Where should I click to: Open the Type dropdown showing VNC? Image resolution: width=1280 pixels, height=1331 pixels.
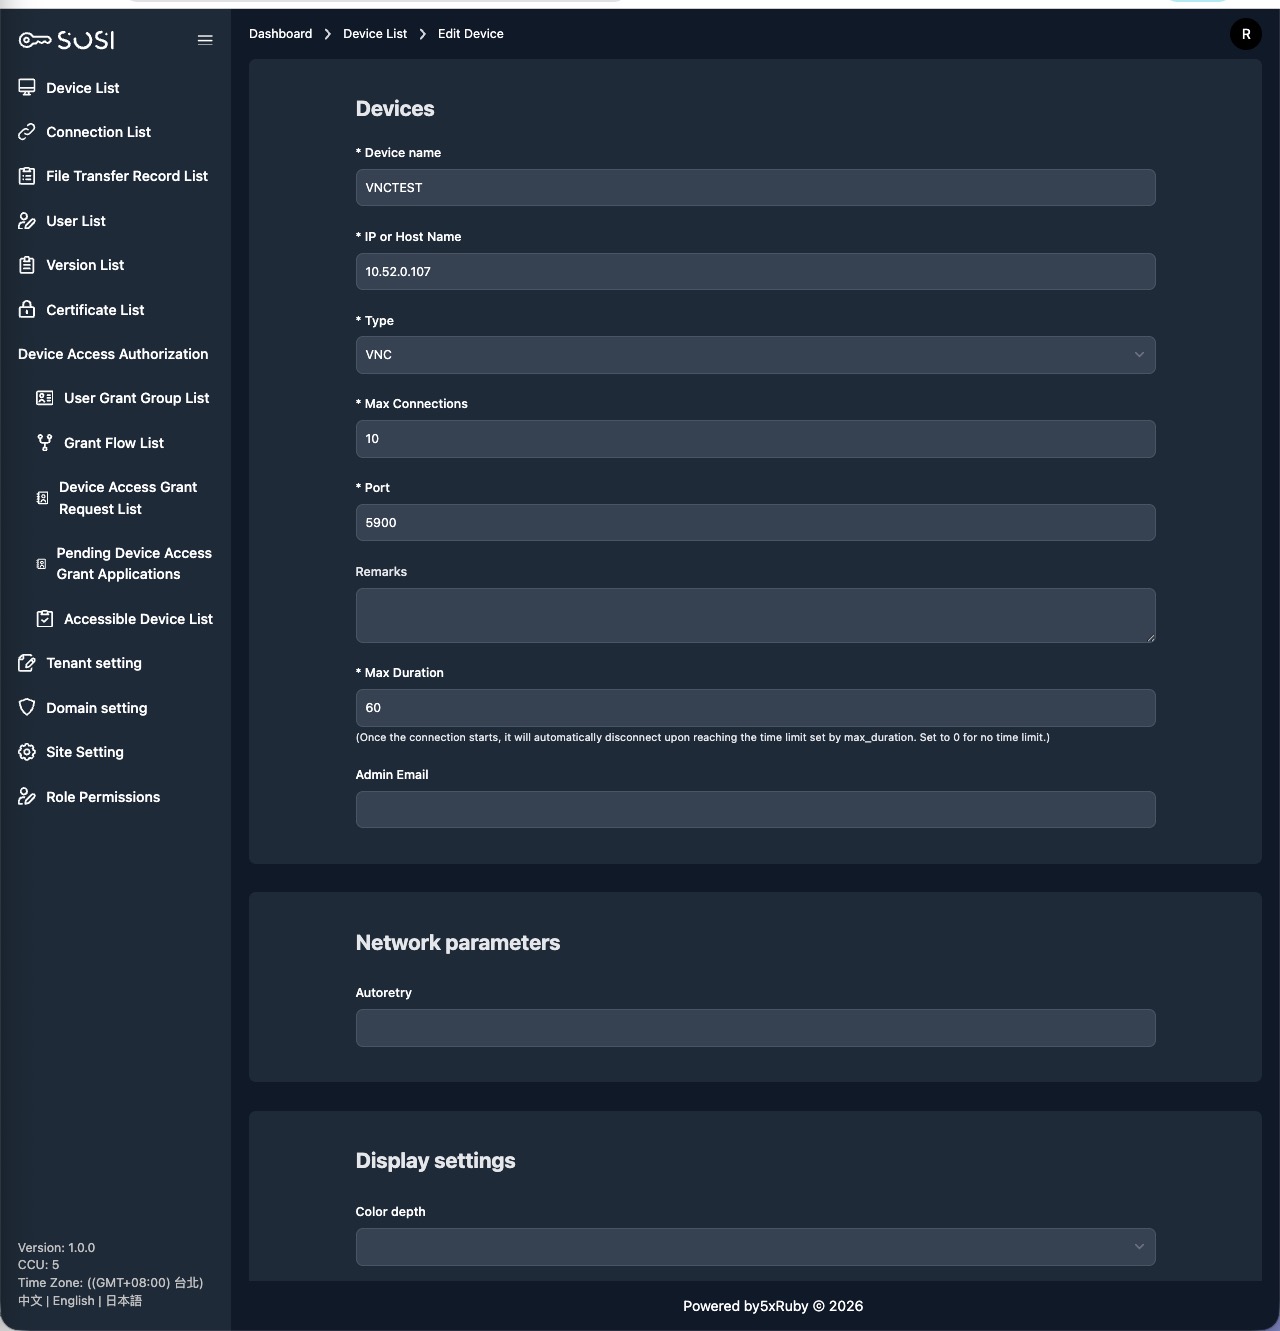coord(756,355)
